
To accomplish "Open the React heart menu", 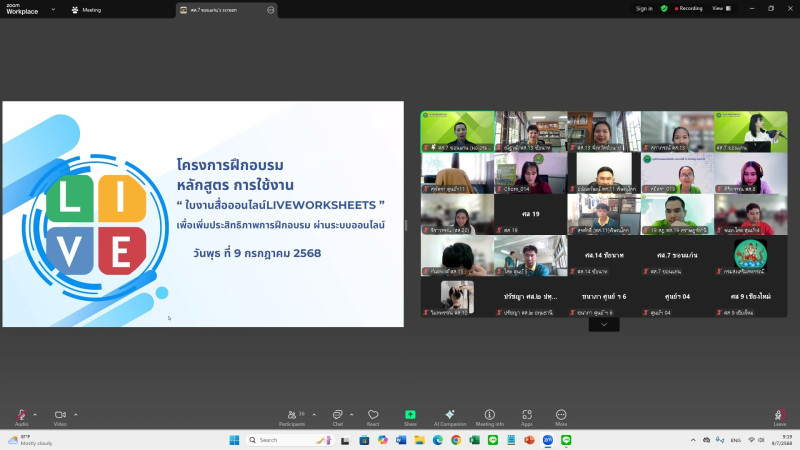I will click(x=373, y=417).
